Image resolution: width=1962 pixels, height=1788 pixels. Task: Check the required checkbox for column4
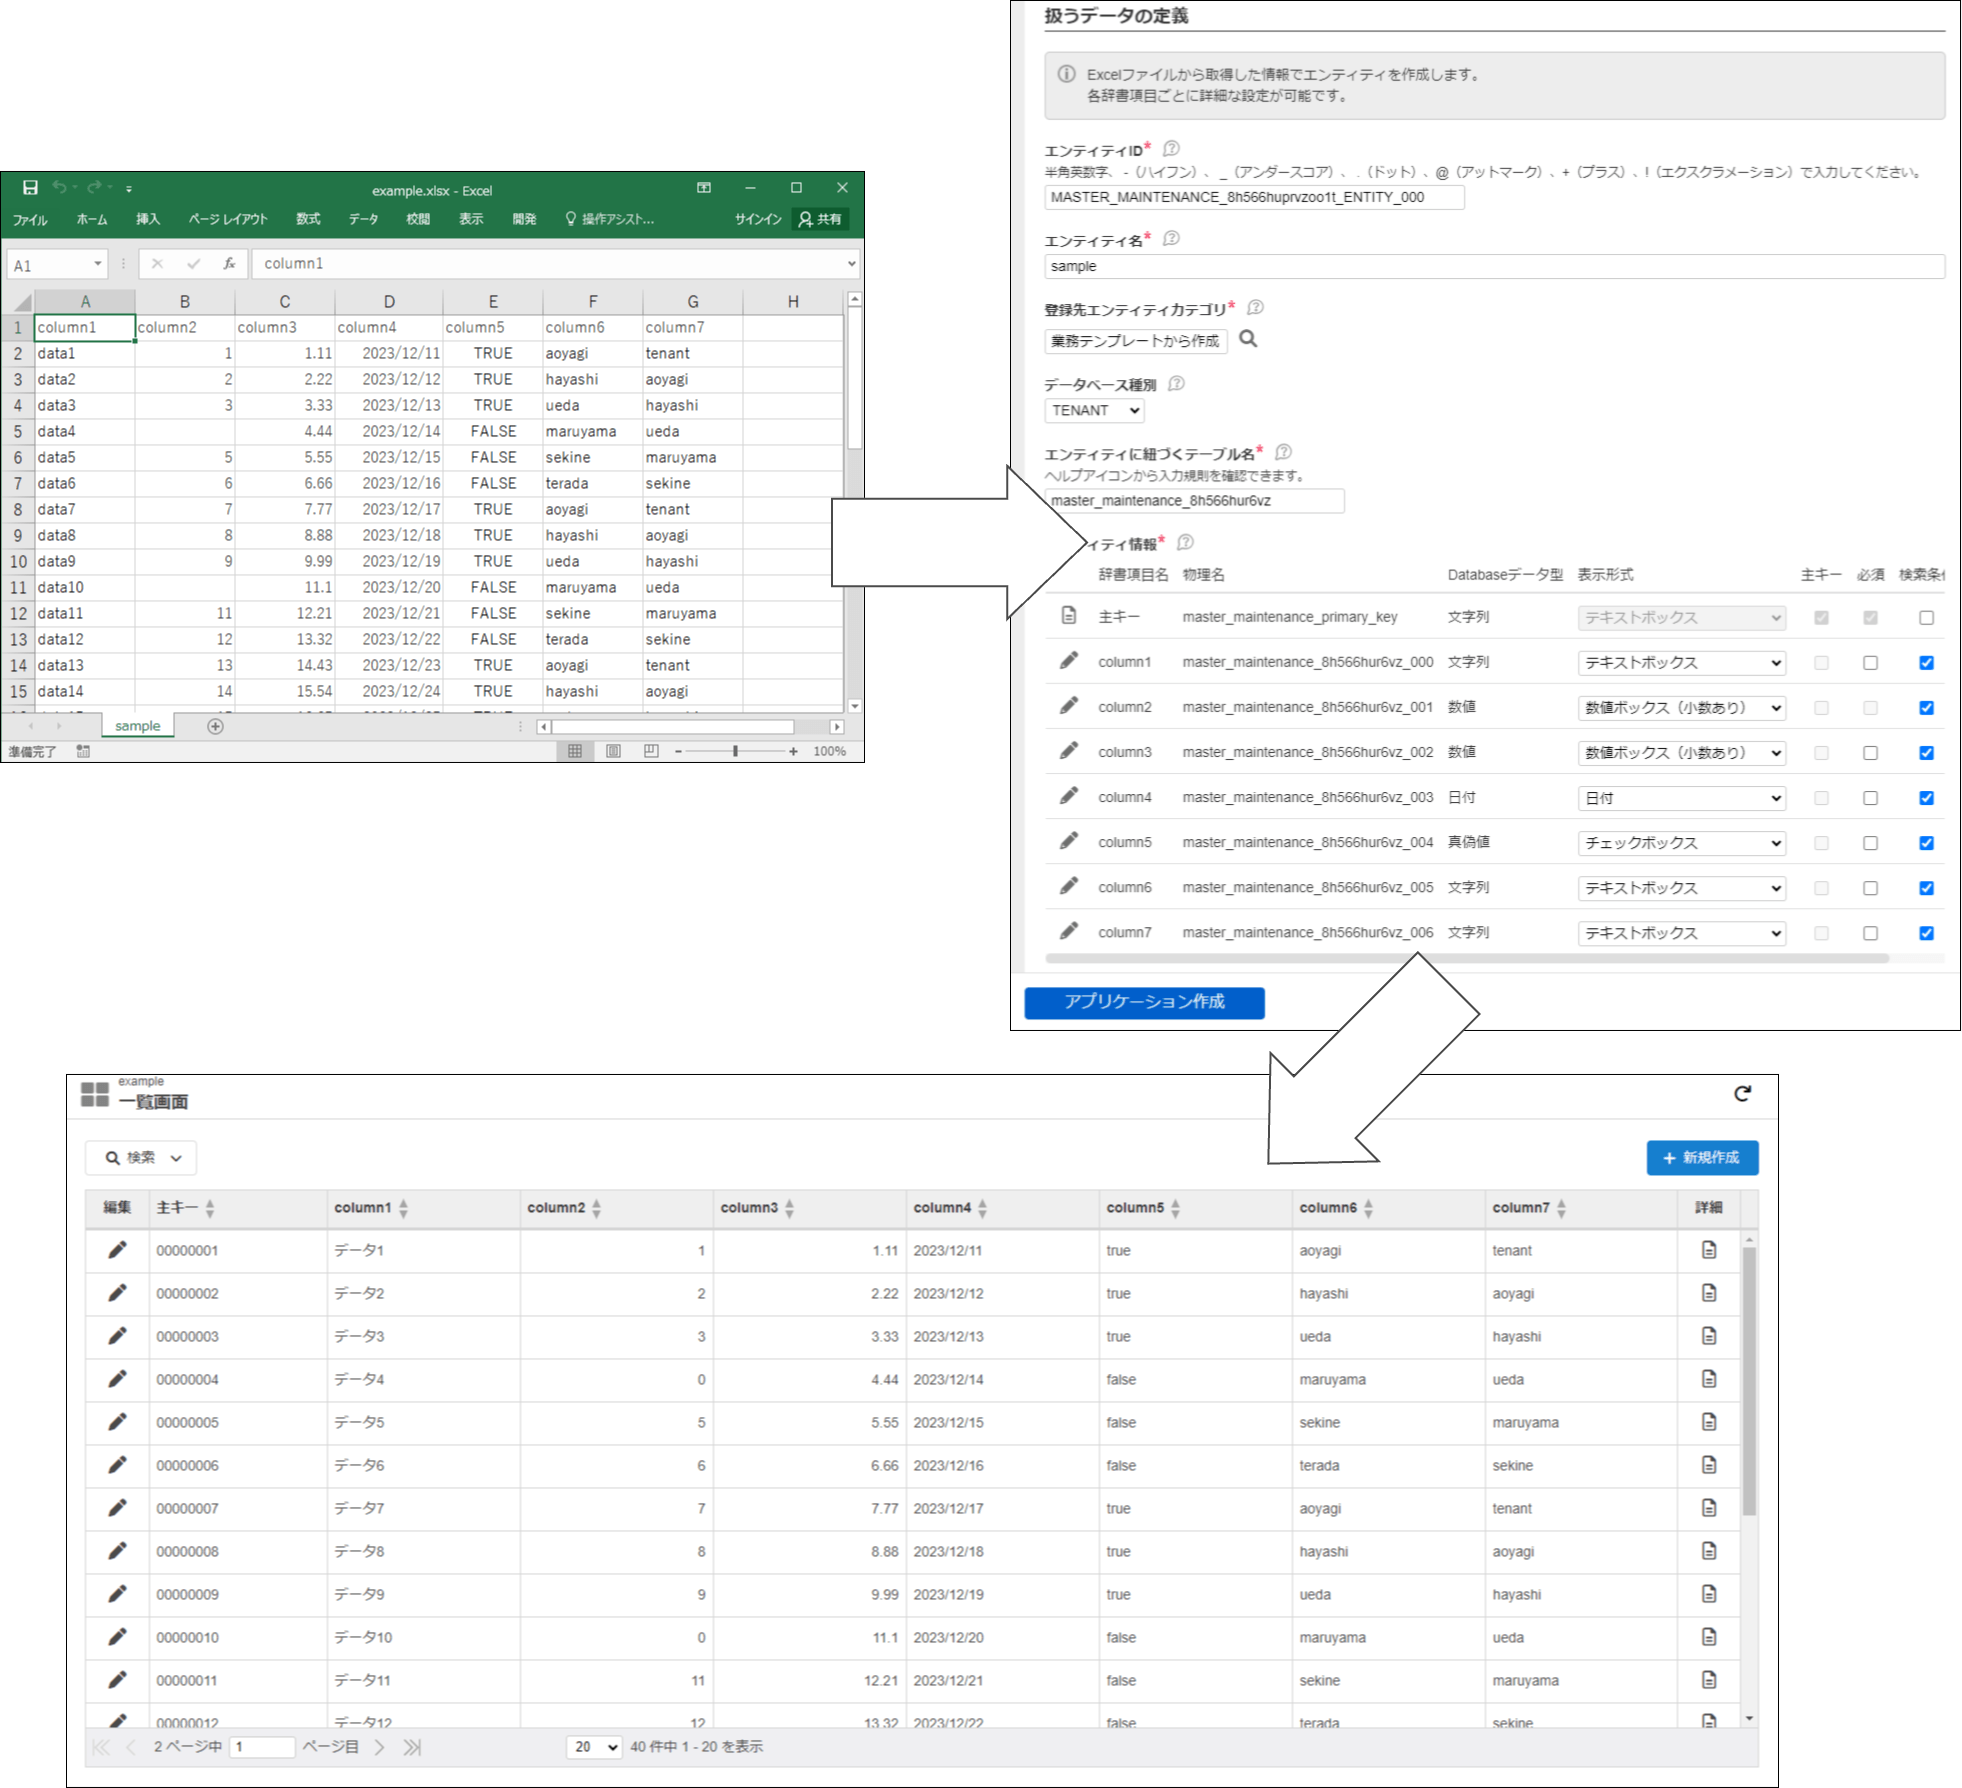(x=1870, y=798)
